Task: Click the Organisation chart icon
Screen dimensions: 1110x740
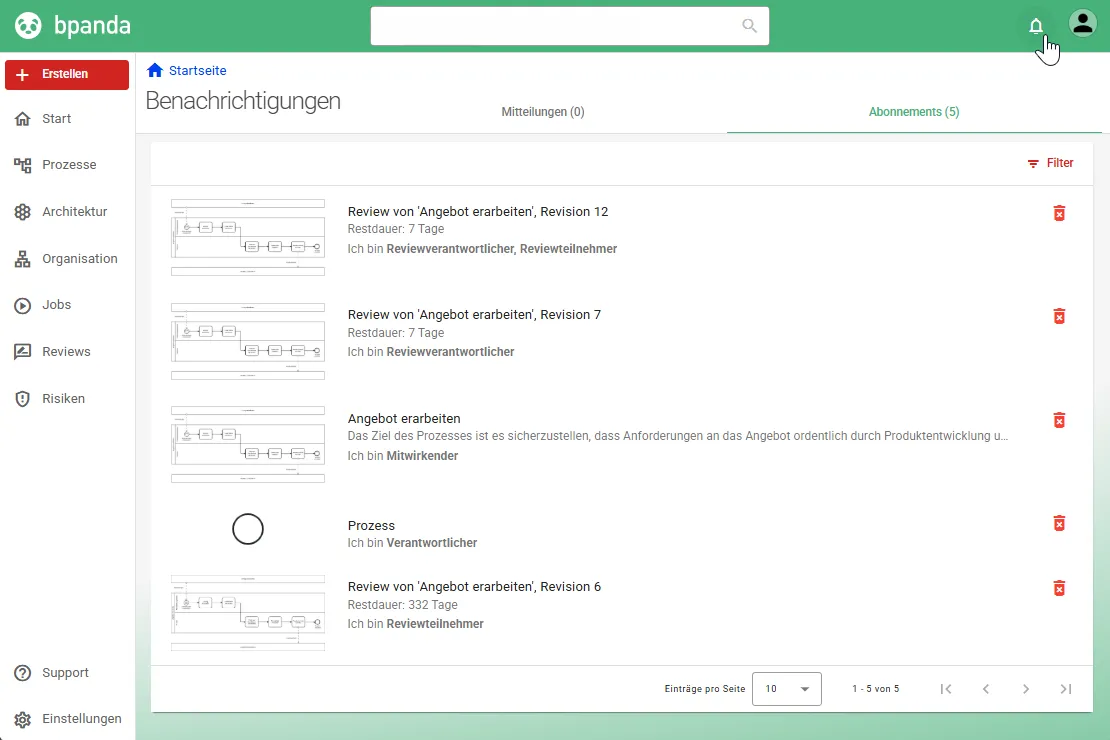Action: (23, 258)
